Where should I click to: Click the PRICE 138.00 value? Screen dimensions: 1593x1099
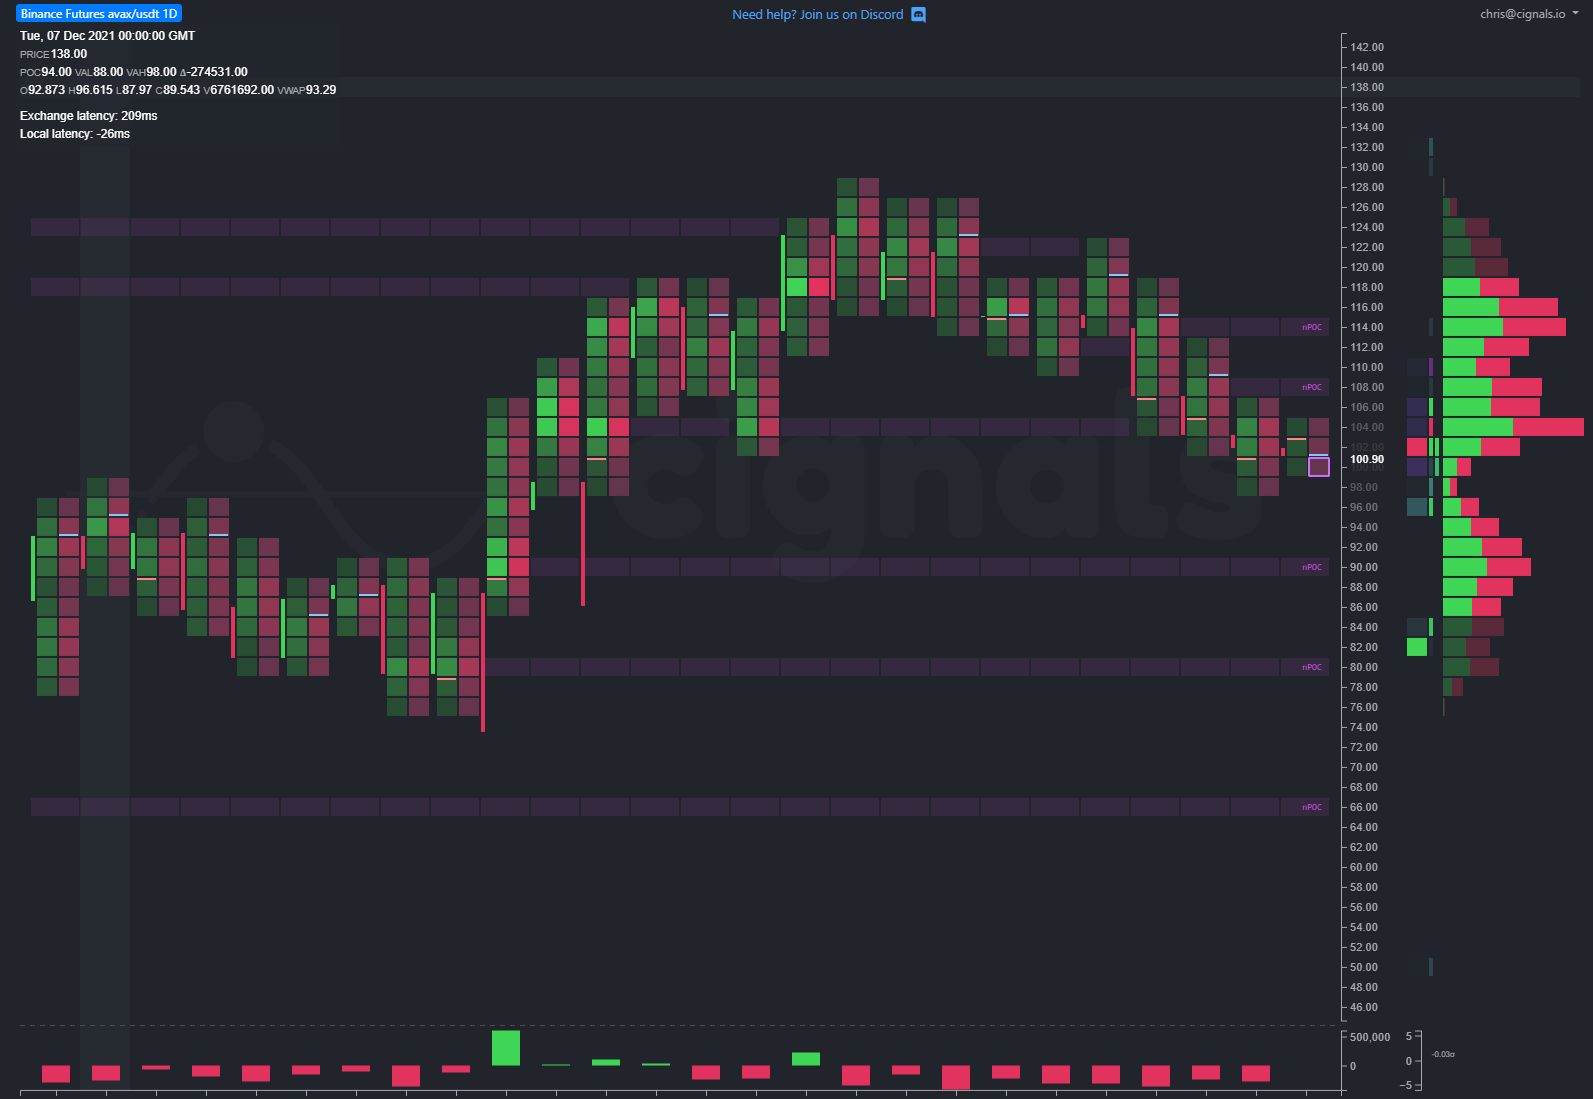[x=68, y=54]
